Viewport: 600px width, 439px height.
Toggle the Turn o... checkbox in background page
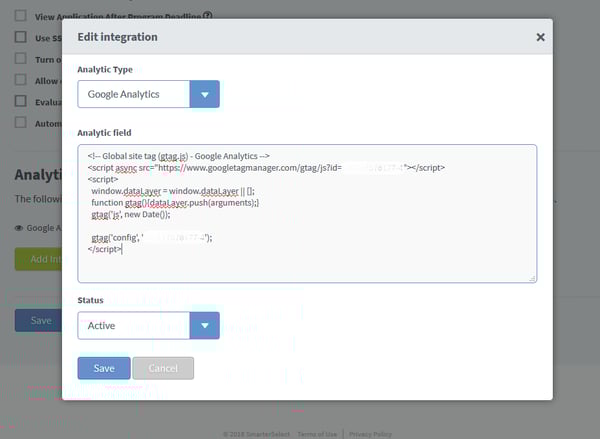[20, 59]
